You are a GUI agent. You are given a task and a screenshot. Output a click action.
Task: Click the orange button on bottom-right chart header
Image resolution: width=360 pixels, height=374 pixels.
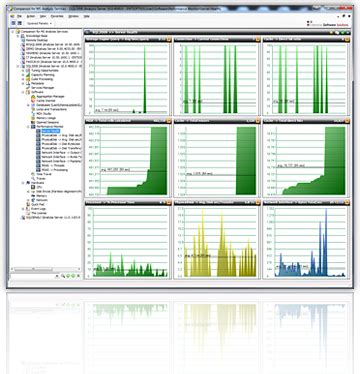click(x=347, y=203)
